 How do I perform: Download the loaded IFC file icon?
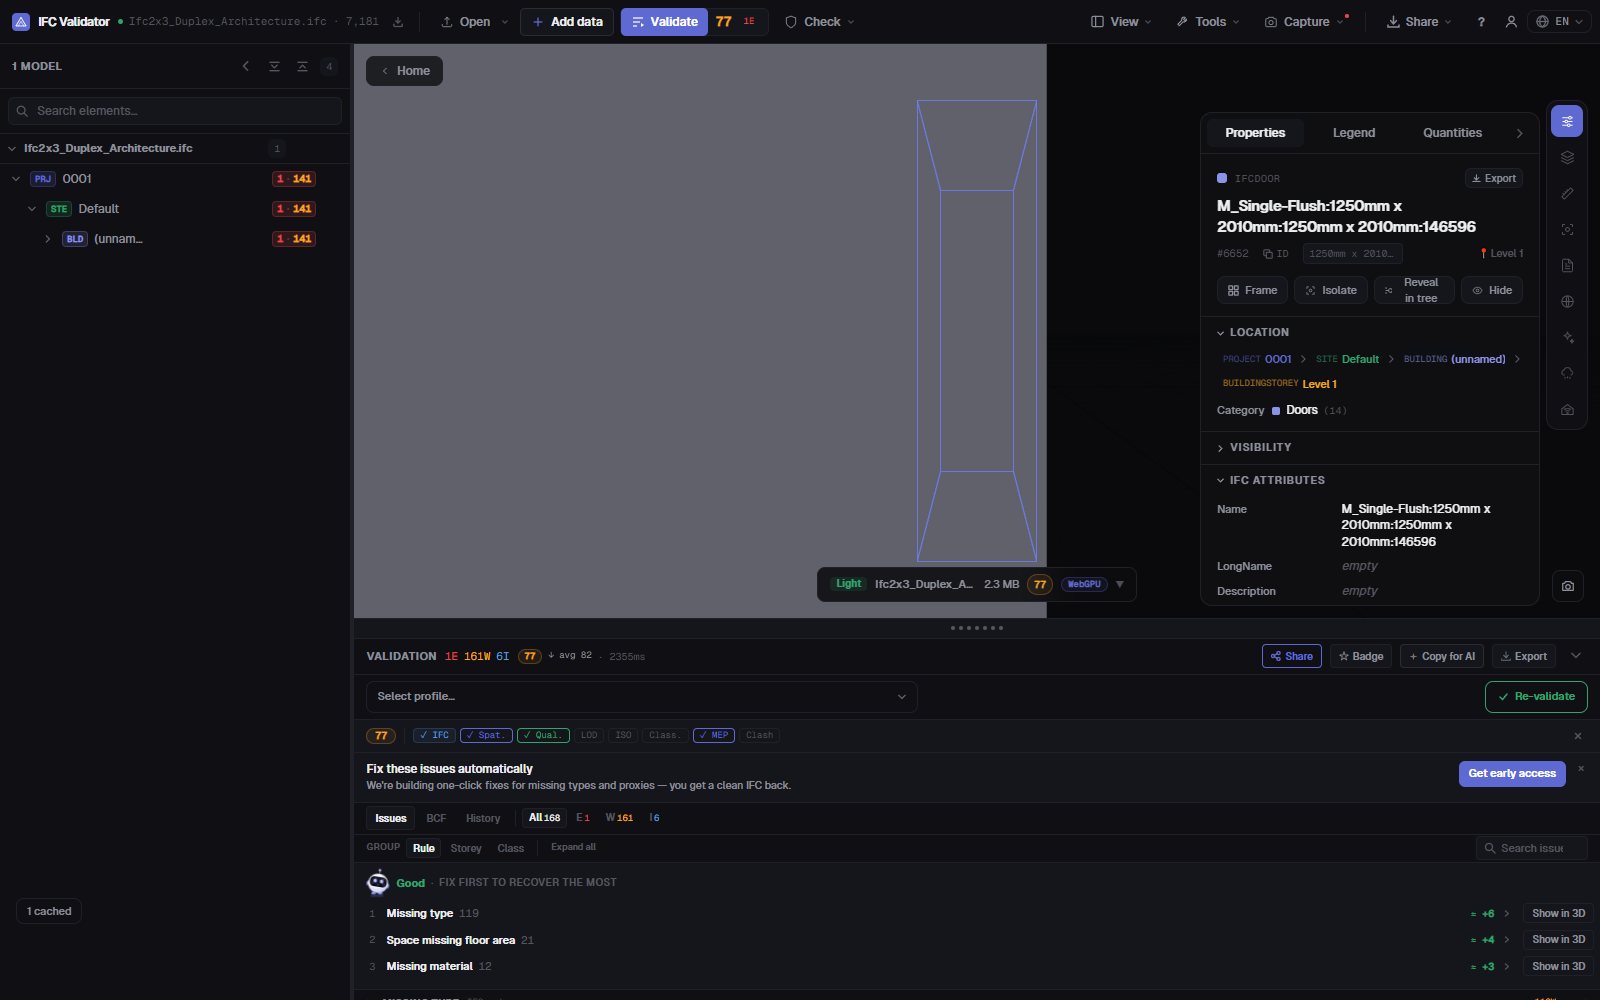click(x=398, y=22)
